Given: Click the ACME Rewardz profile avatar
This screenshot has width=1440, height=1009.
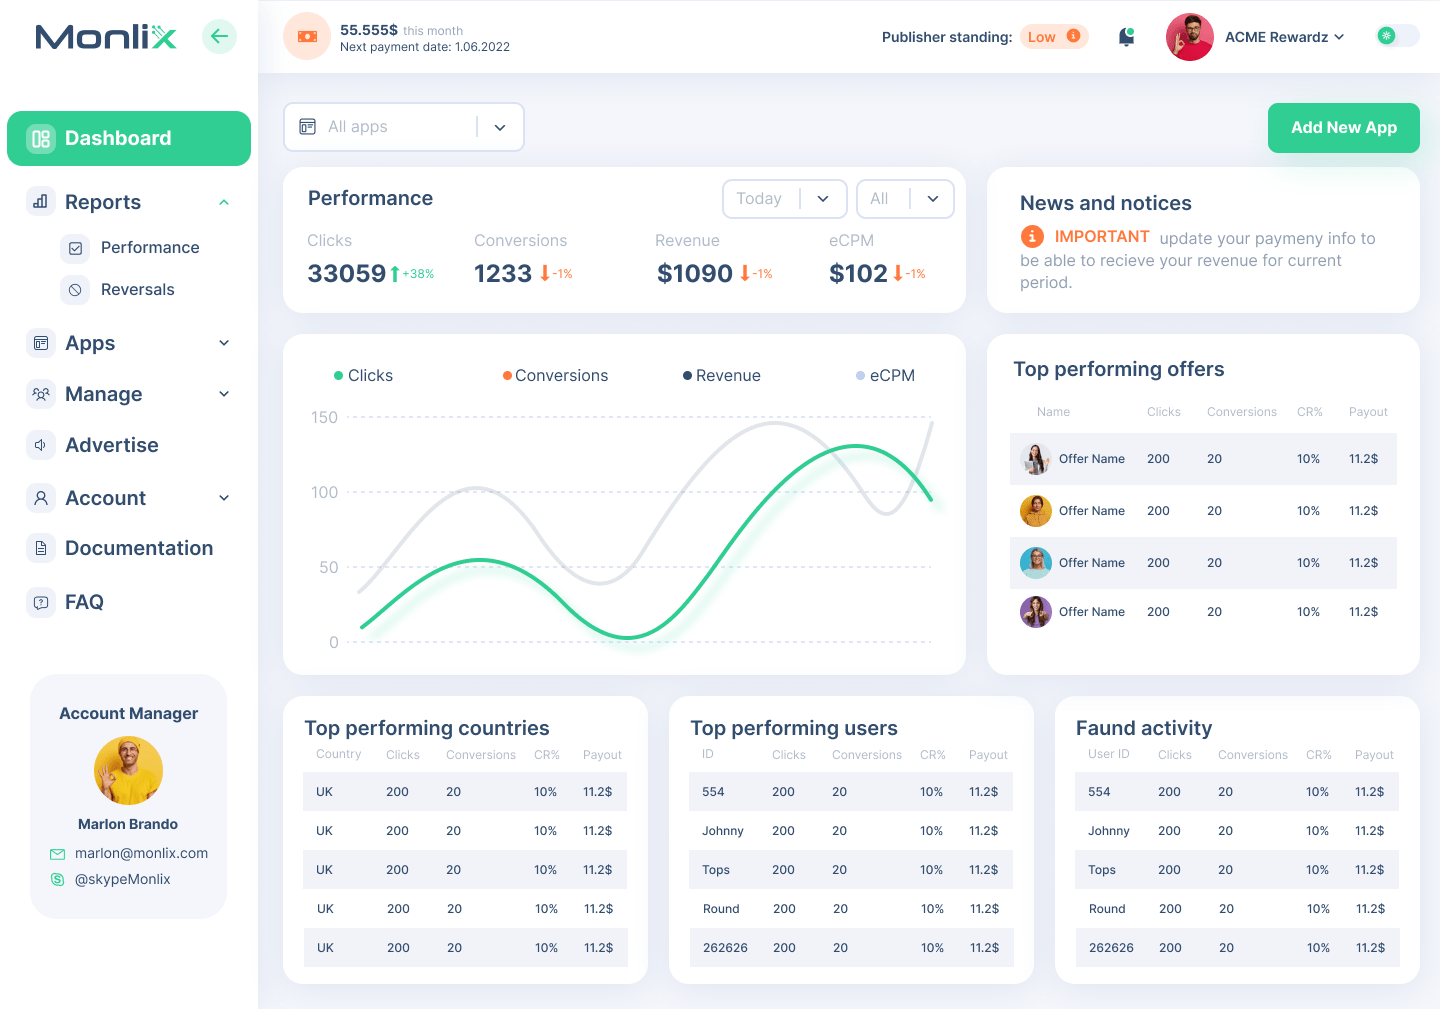Looking at the screenshot, I should click(1189, 37).
